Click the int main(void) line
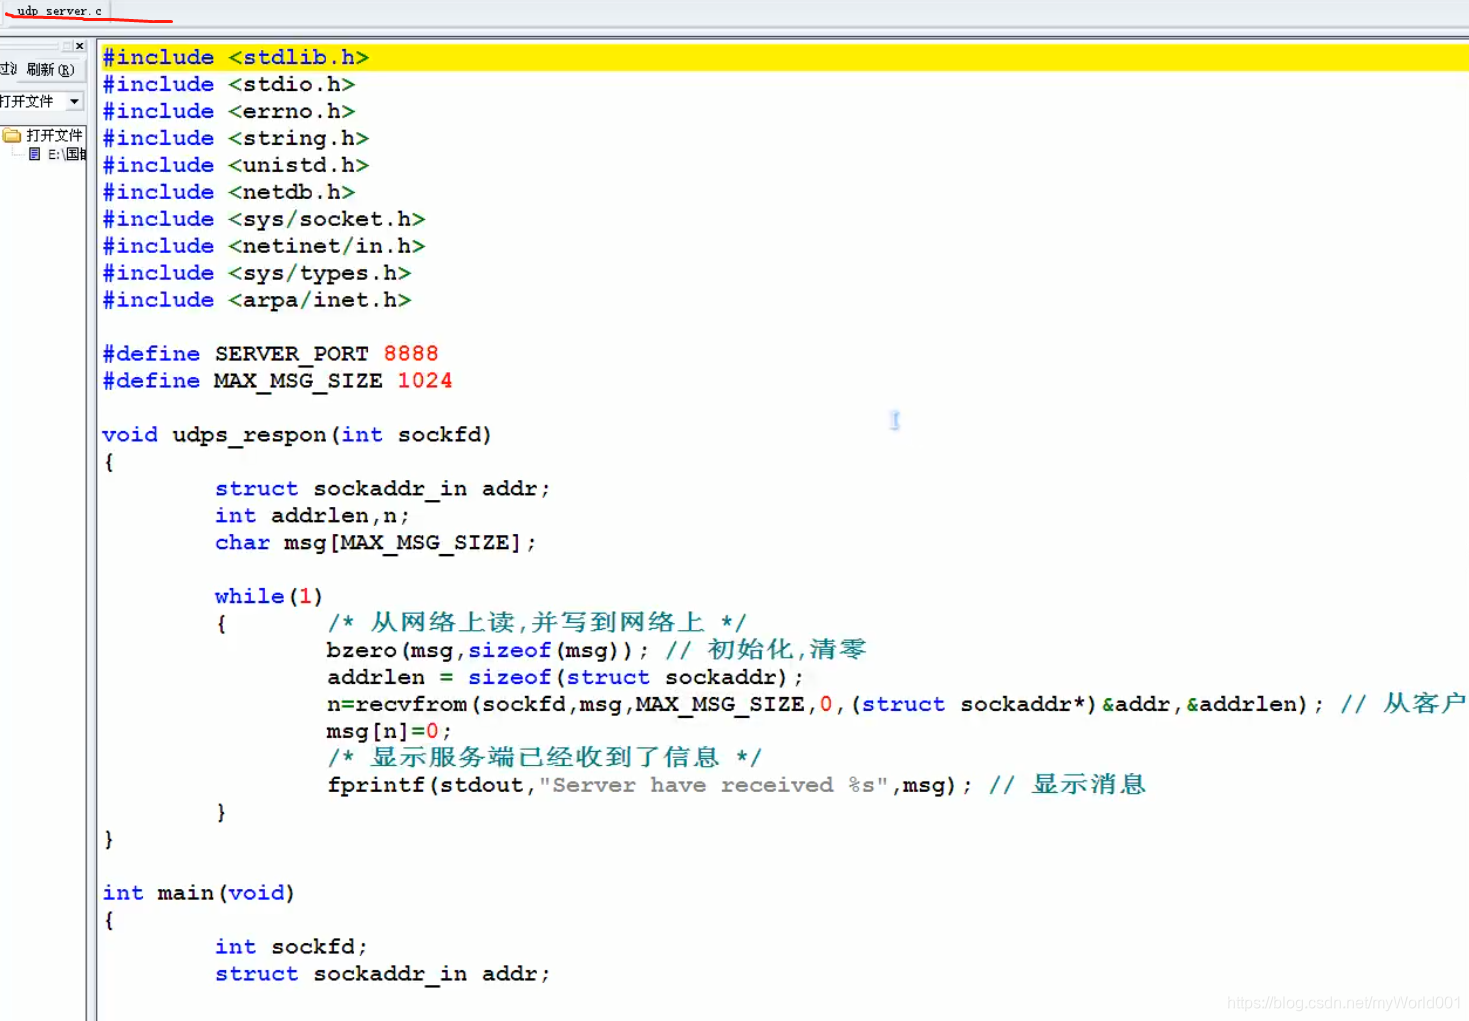This screenshot has height=1021, width=1469. coord(198,893)
